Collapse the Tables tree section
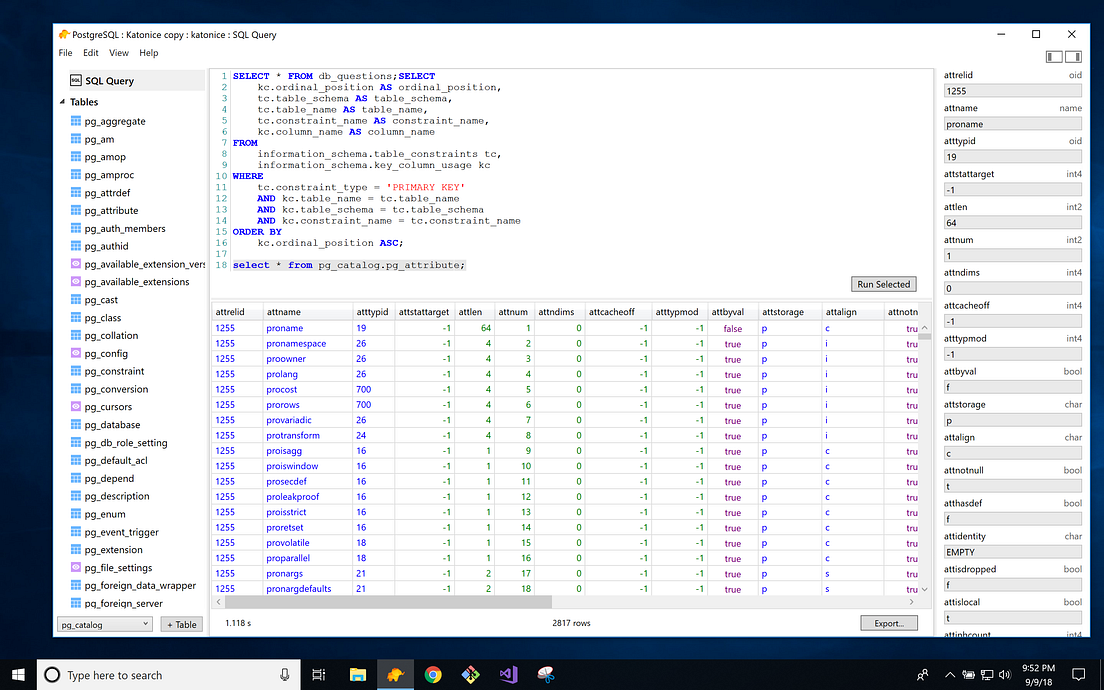 pos(63,101)
